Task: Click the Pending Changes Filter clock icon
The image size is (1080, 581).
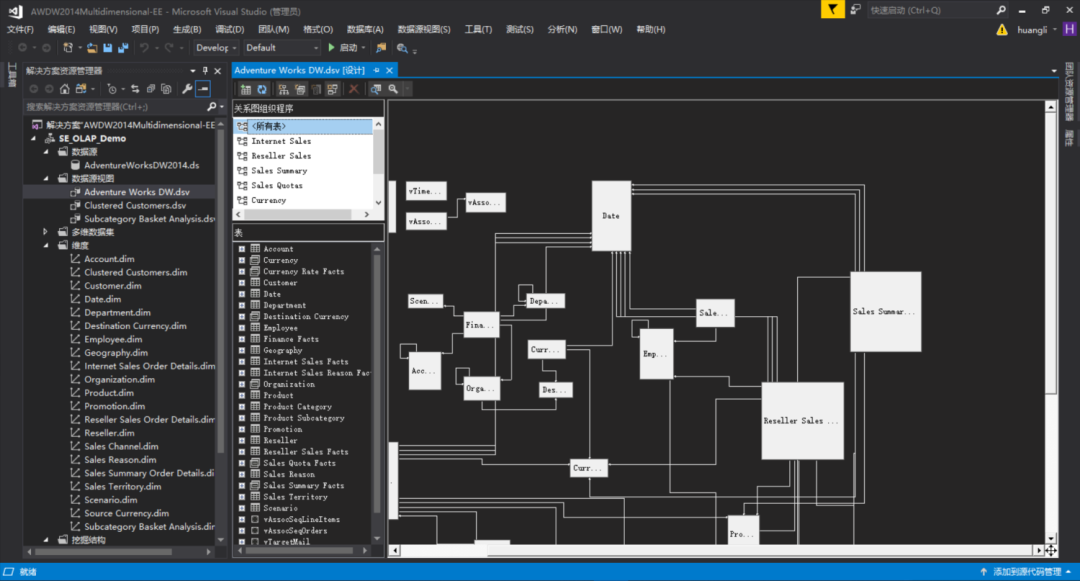Action: click(112, 89)
